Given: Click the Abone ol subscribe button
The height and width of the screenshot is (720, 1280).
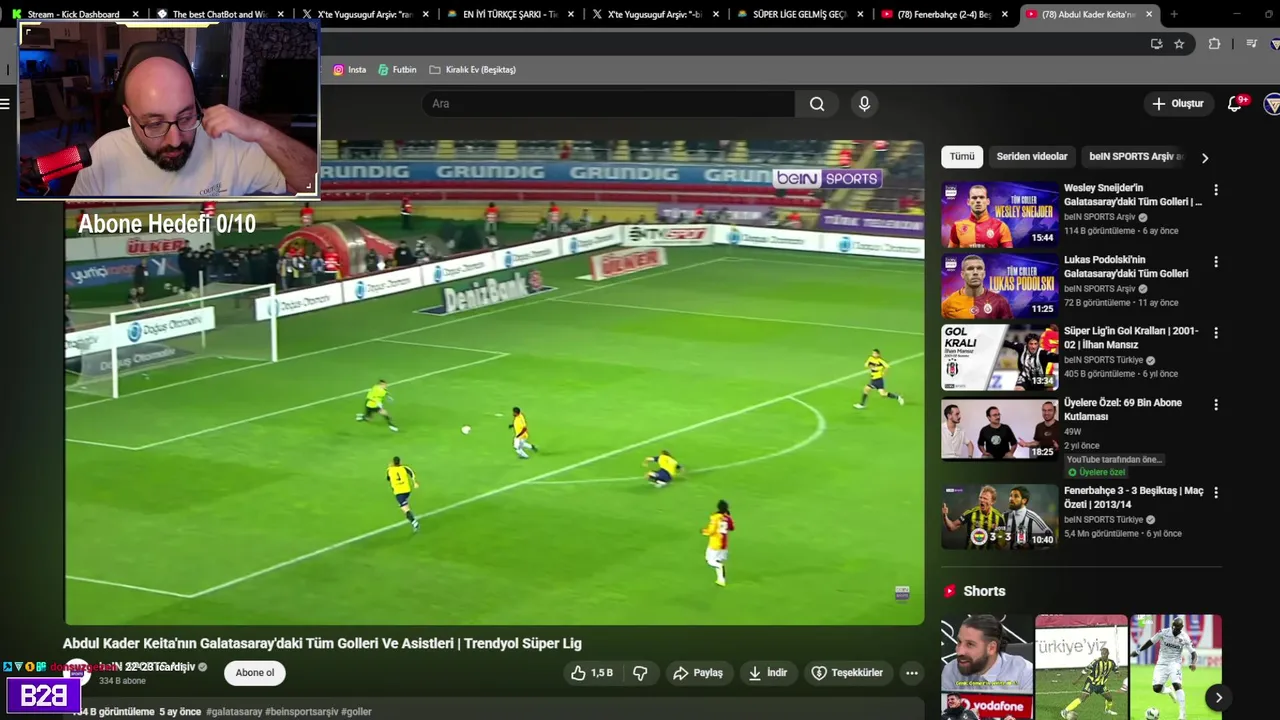Looking at the screenshot, I should point(254,673).
